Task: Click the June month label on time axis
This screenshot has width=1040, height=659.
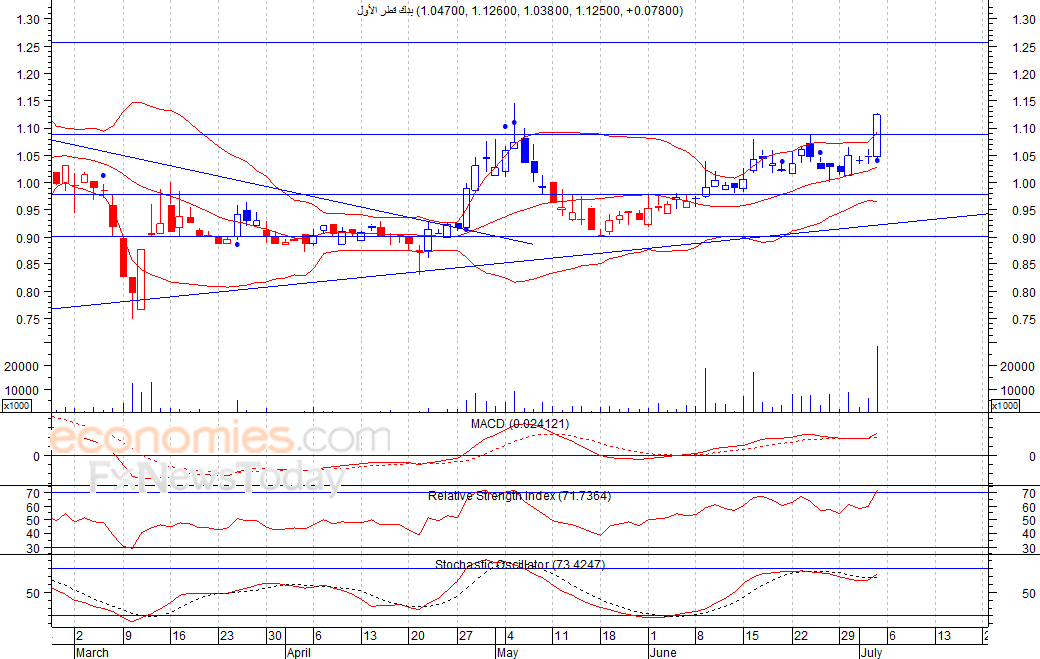Action: tap(663, 652)
